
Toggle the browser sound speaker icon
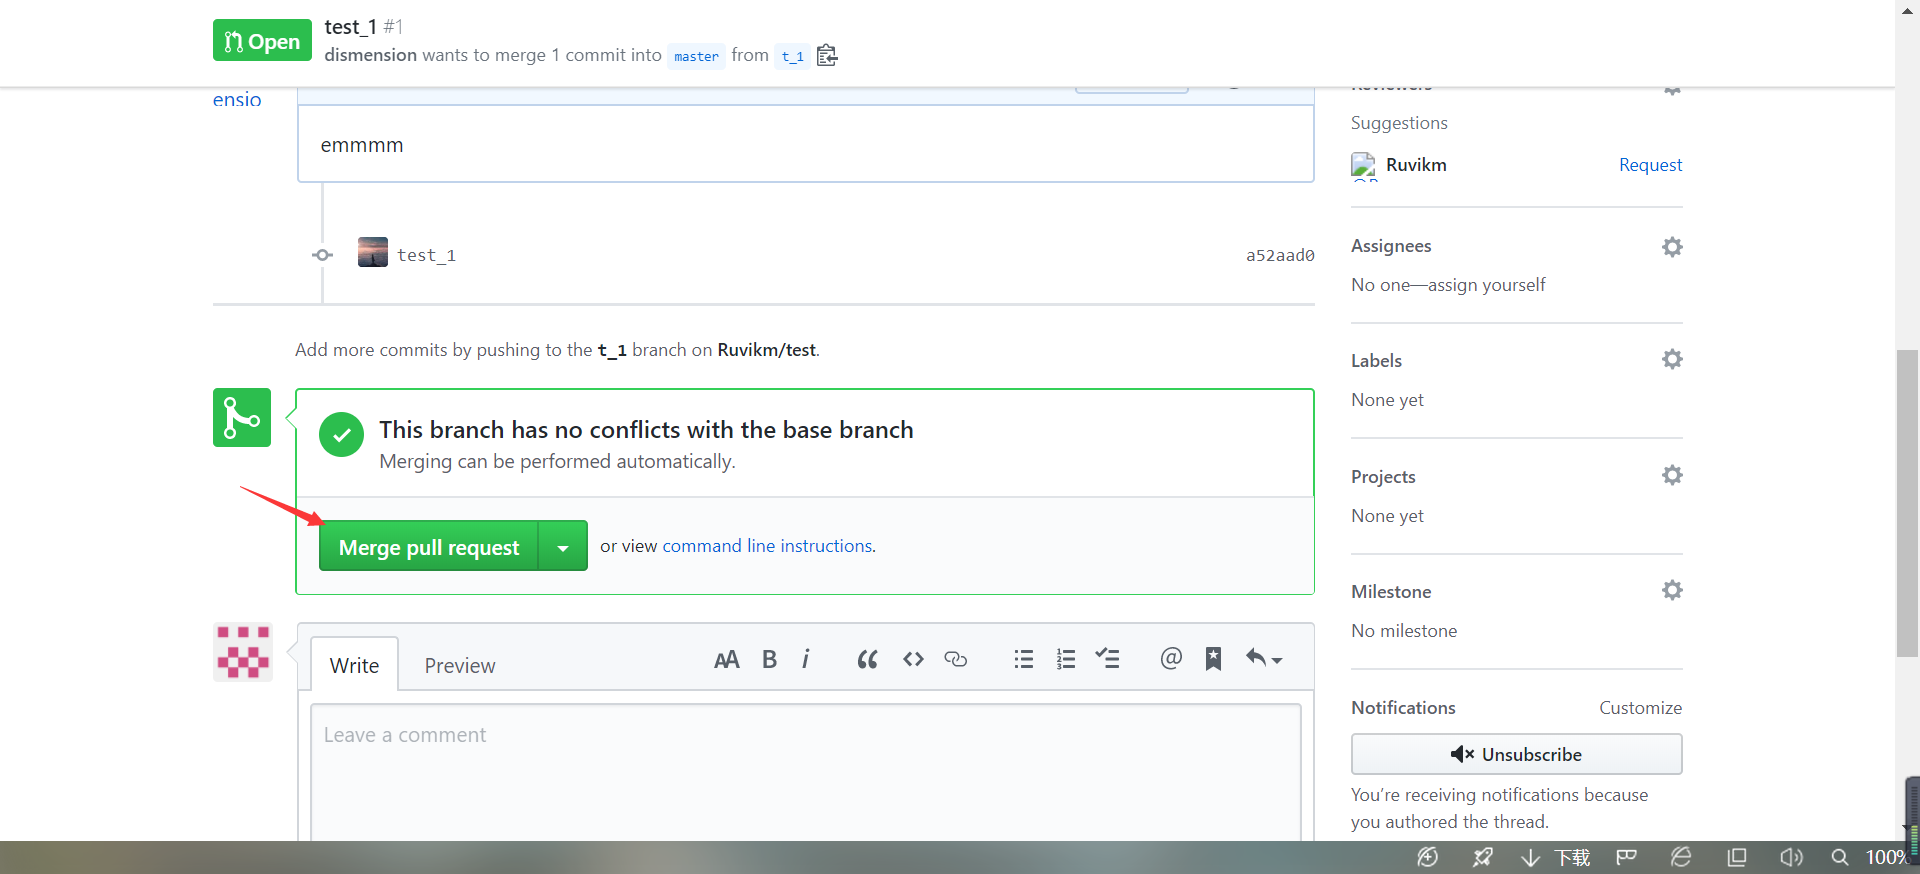pyautogui.click(x=1791, y=857)
